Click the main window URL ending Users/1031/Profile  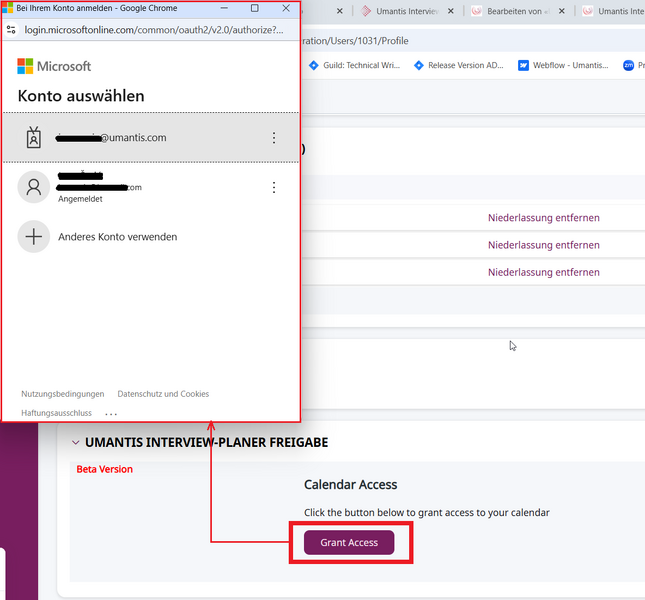(x=356, y=41)
